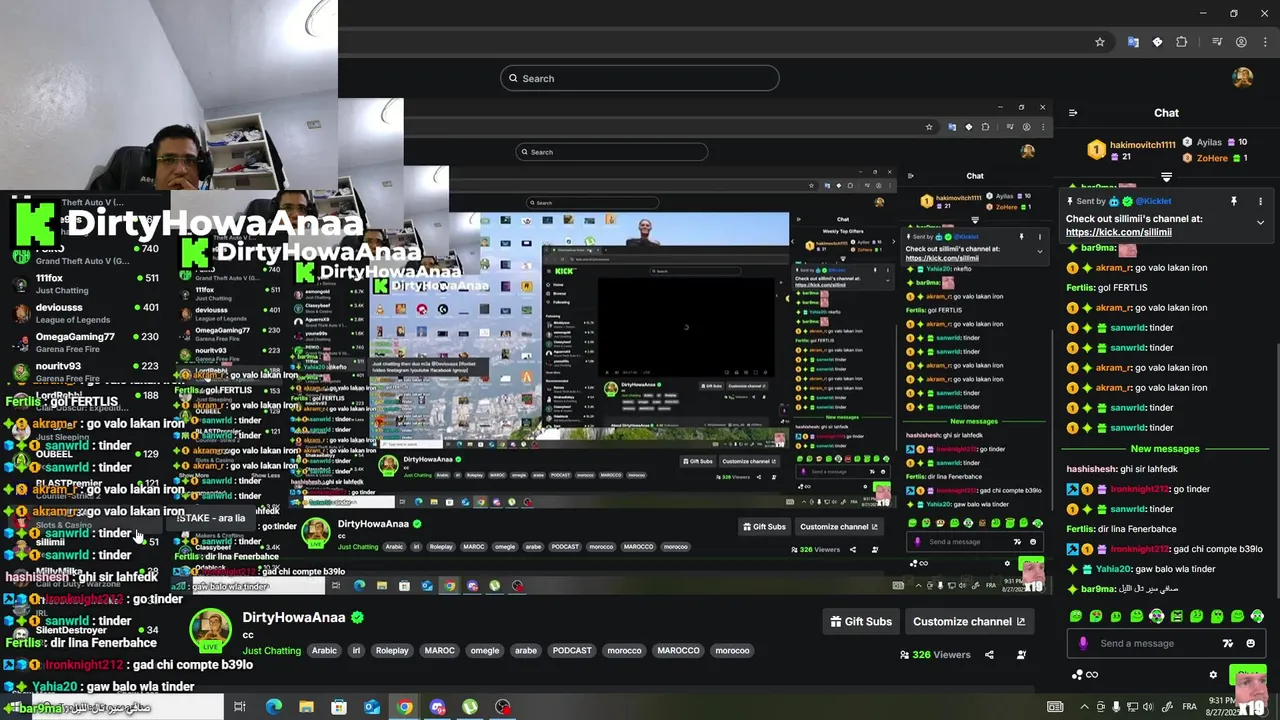Collapse the Chat panel
This screenshot has width=1280, height=720.
[1073, 113]
